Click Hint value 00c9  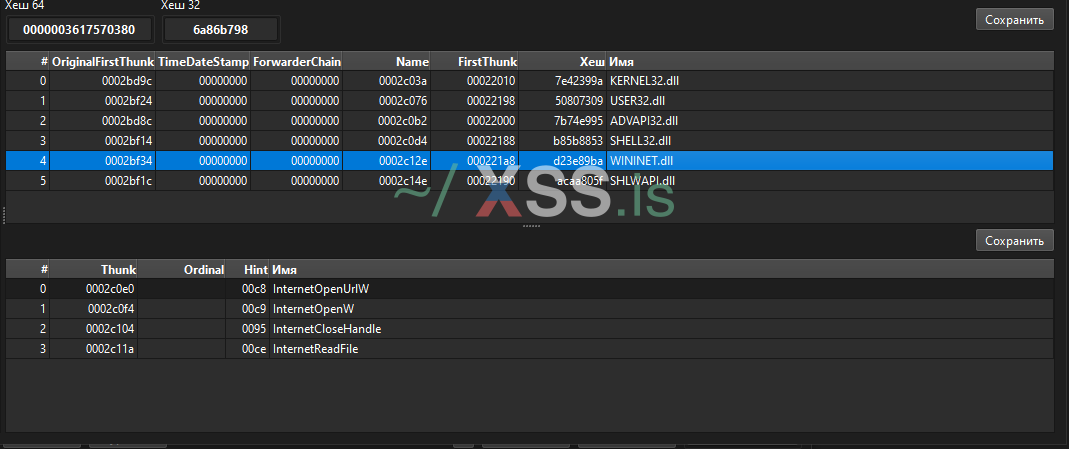254,309
